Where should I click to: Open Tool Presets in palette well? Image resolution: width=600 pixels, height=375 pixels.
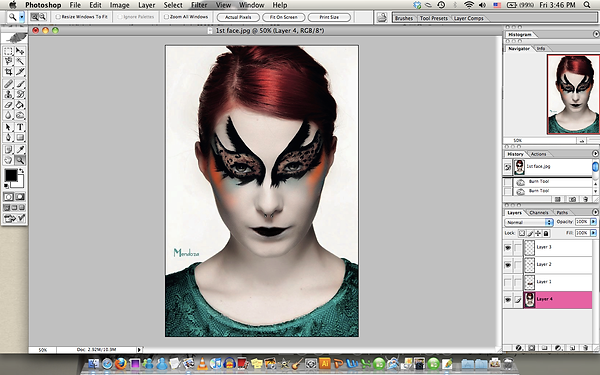pos(434,18)
